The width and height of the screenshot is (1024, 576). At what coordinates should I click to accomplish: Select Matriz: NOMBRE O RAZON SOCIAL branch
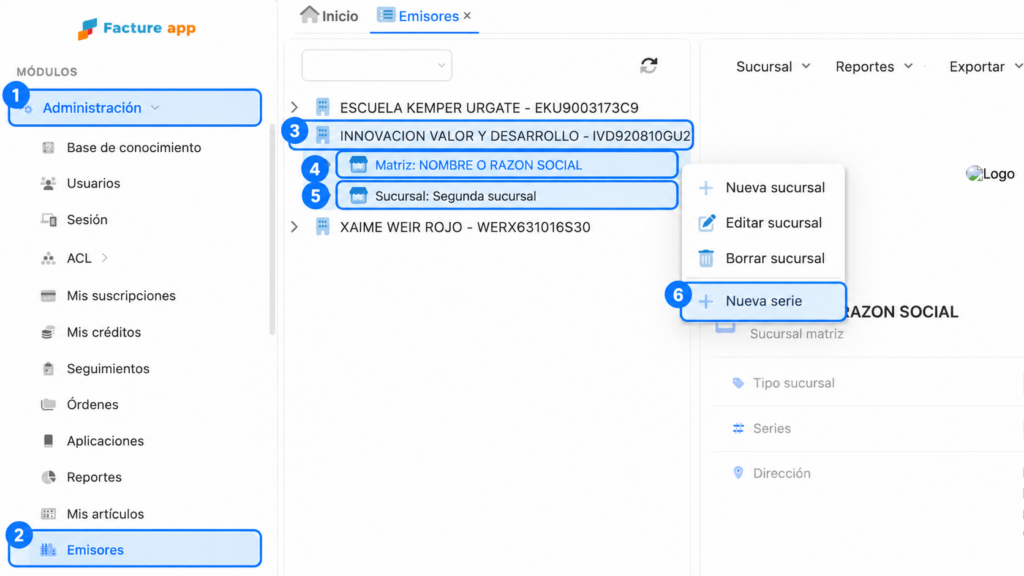507,165
